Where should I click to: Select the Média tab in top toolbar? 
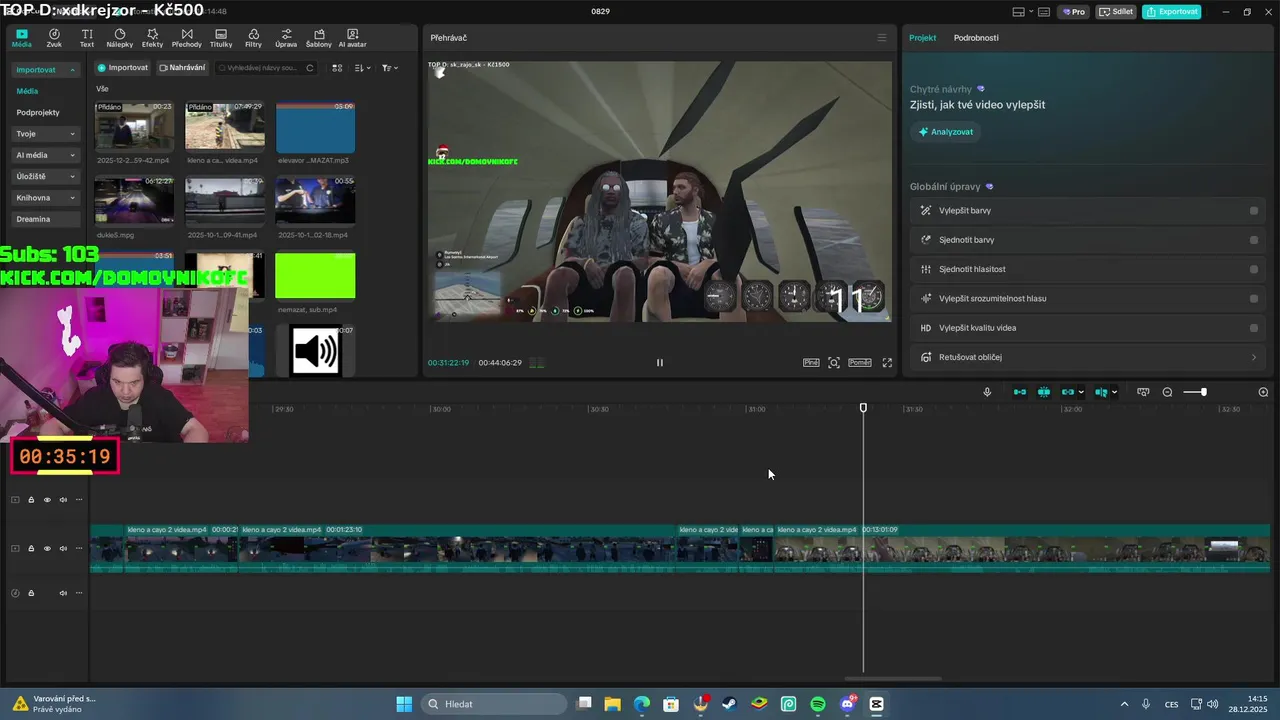coord(22,38)
